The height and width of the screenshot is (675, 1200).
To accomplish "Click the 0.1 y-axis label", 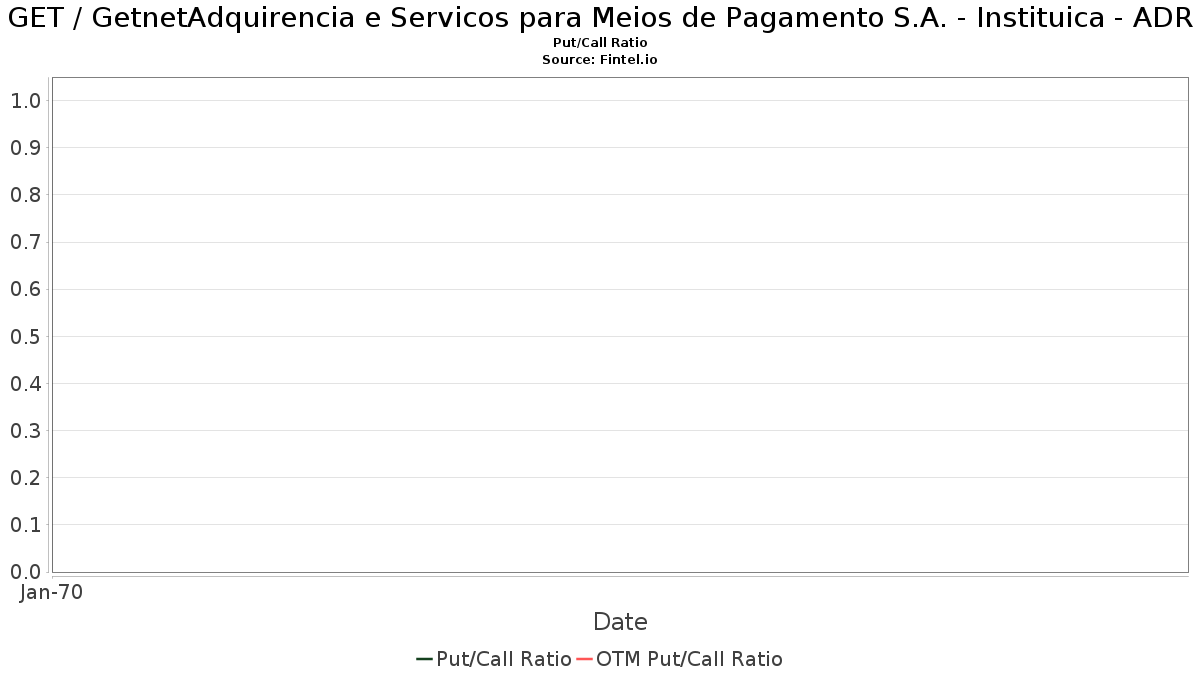I will 25,525.
